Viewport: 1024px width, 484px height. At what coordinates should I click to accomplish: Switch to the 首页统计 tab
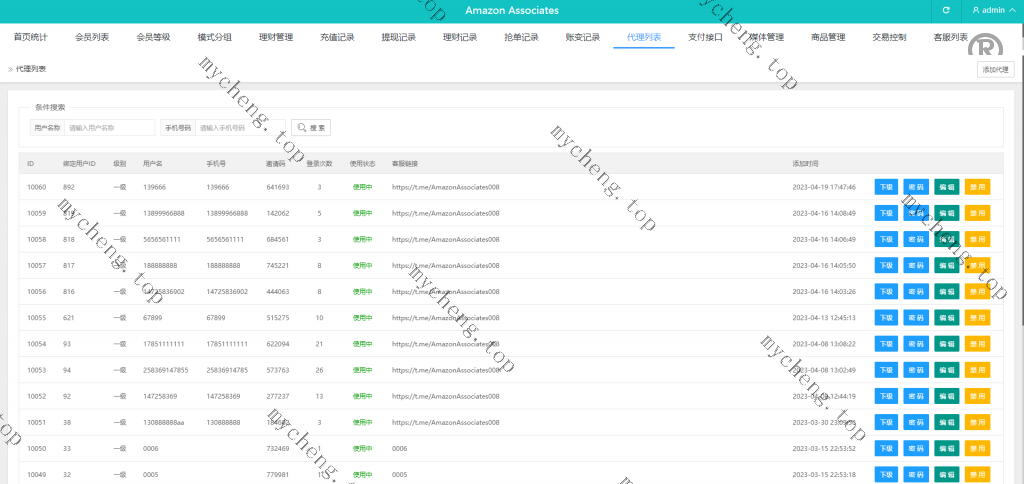pos(30,38)
